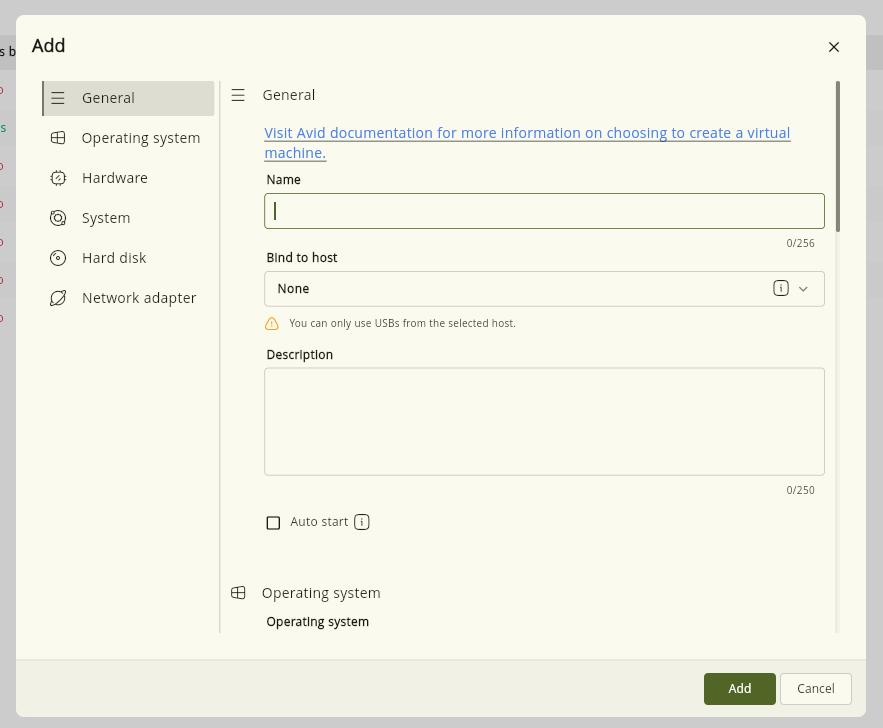This screenshot has width=883, height=728.
Task: Click the dialog vertical scrollbar
Action: 838,157
